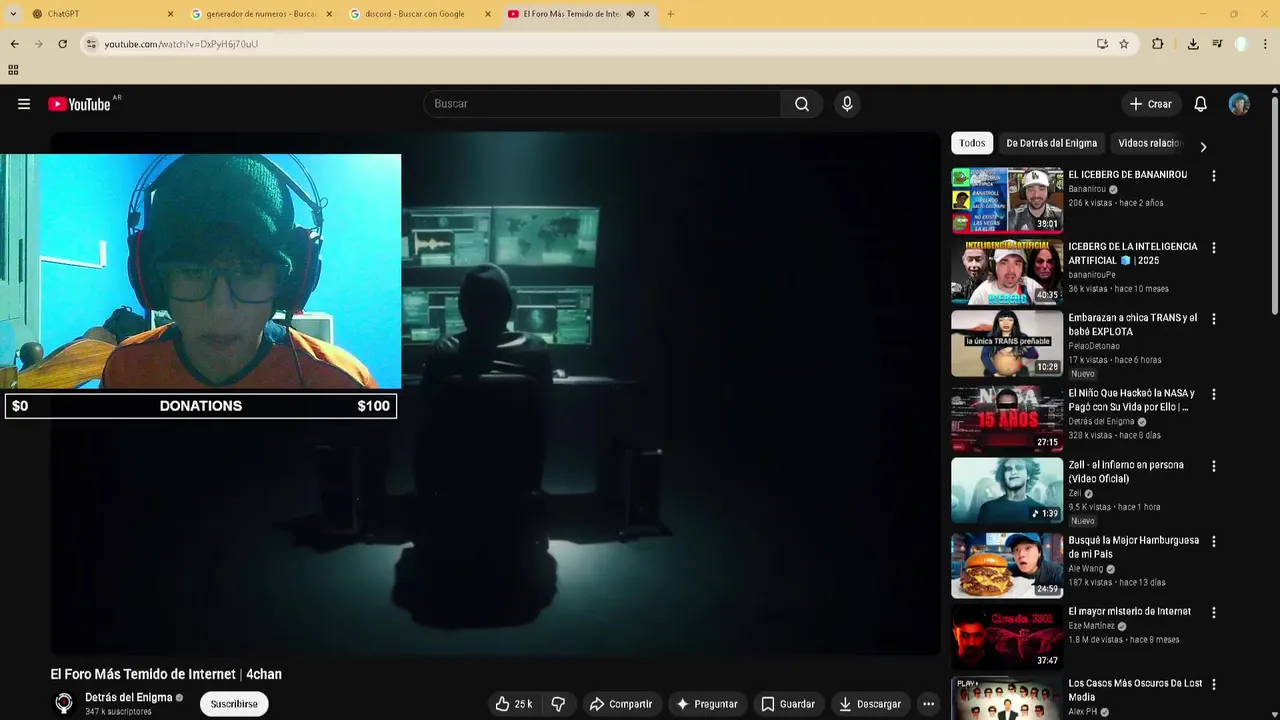Open Busqué la Mejor Hamburguesa de mi País
This screenshot has height=720, width=1280.
tap(1133, 547)
